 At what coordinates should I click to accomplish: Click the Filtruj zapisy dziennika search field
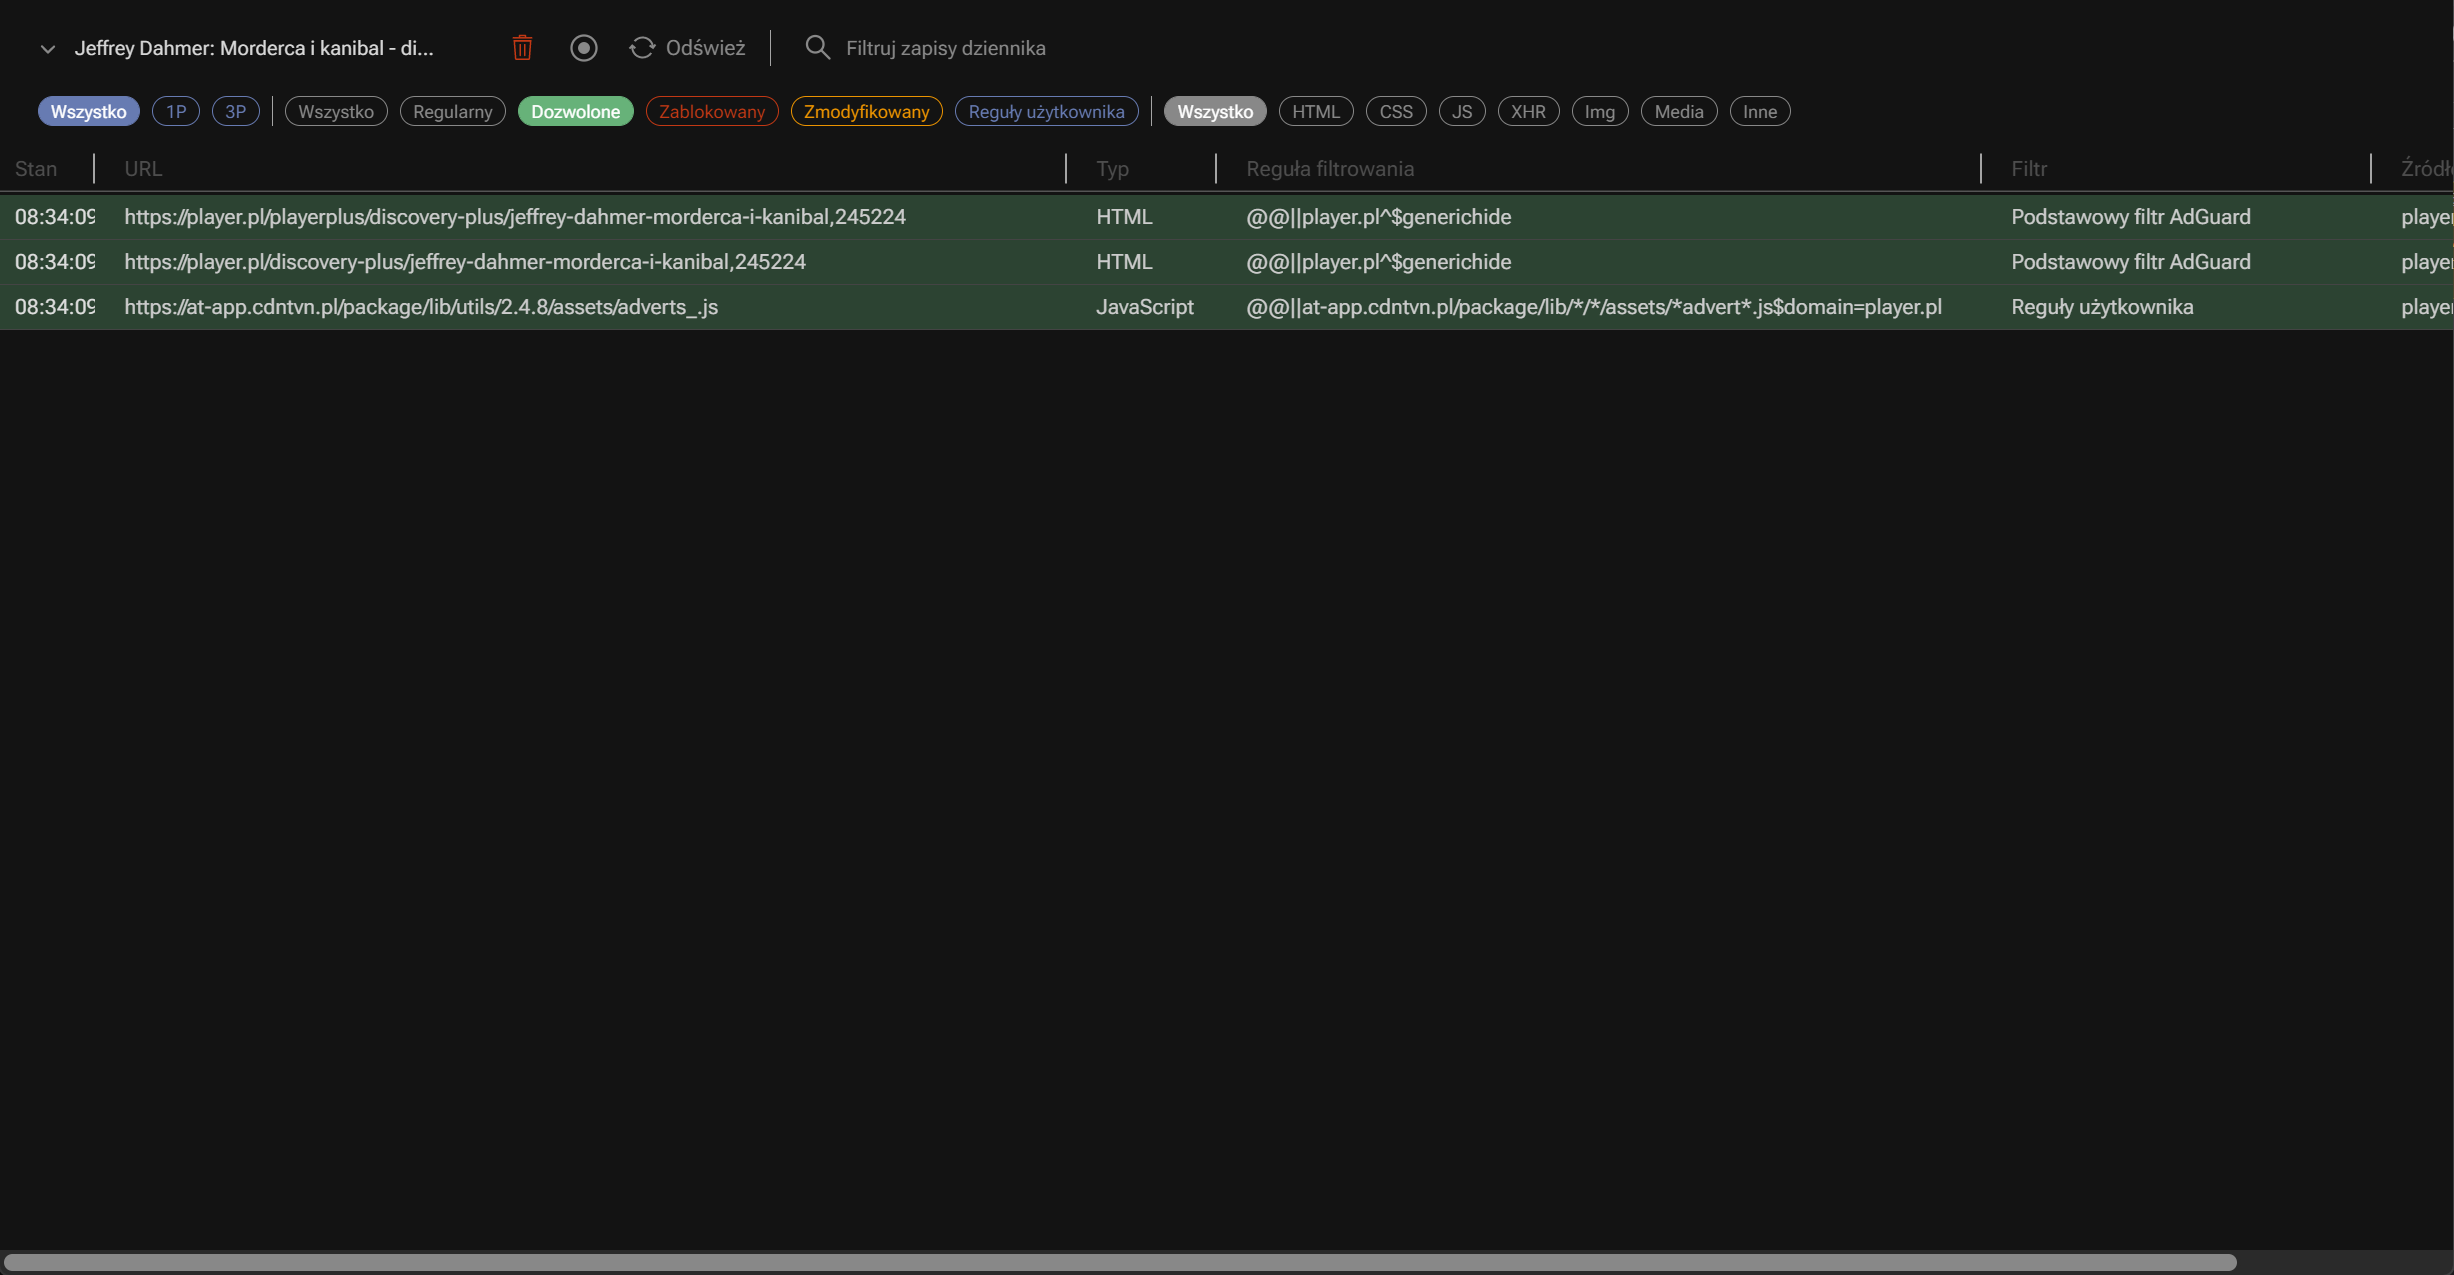(x=946, y=47)
